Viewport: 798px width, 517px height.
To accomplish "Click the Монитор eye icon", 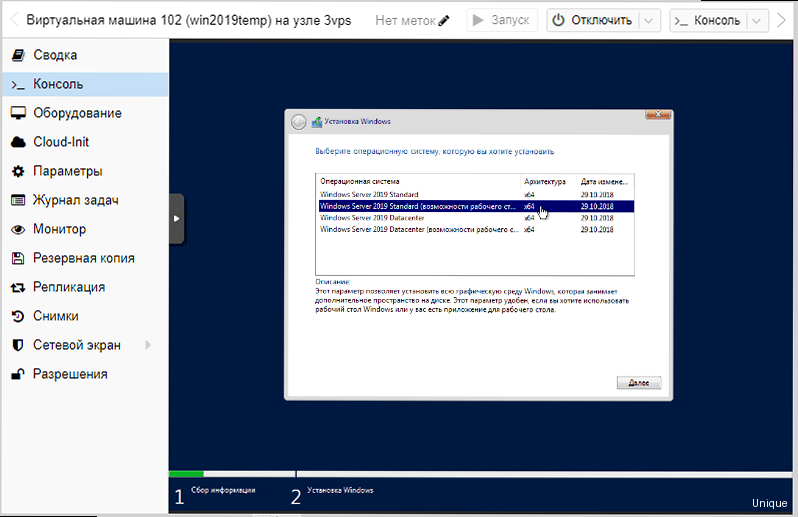I will coord(17,229).
